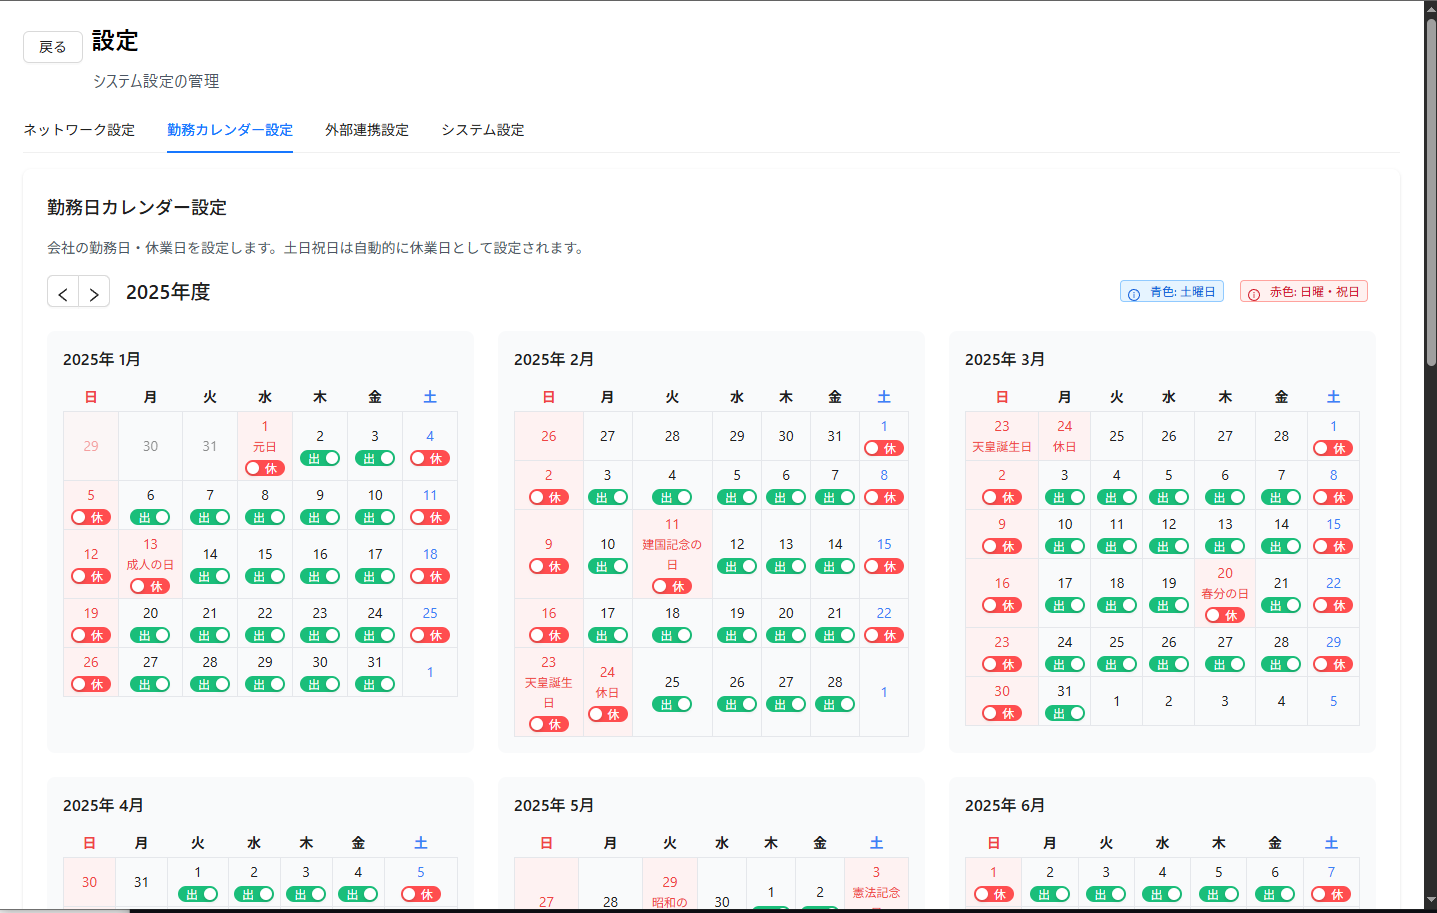Toggle January 1 元日 holiday switch
1437x913 pixels.
coord(264,468)
